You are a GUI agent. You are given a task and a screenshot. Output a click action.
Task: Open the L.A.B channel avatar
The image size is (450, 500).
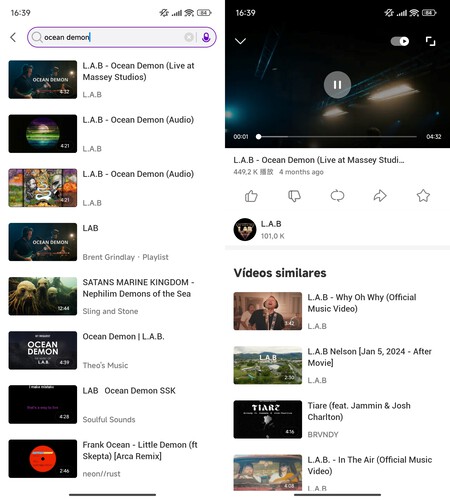(x=245, y=229)
